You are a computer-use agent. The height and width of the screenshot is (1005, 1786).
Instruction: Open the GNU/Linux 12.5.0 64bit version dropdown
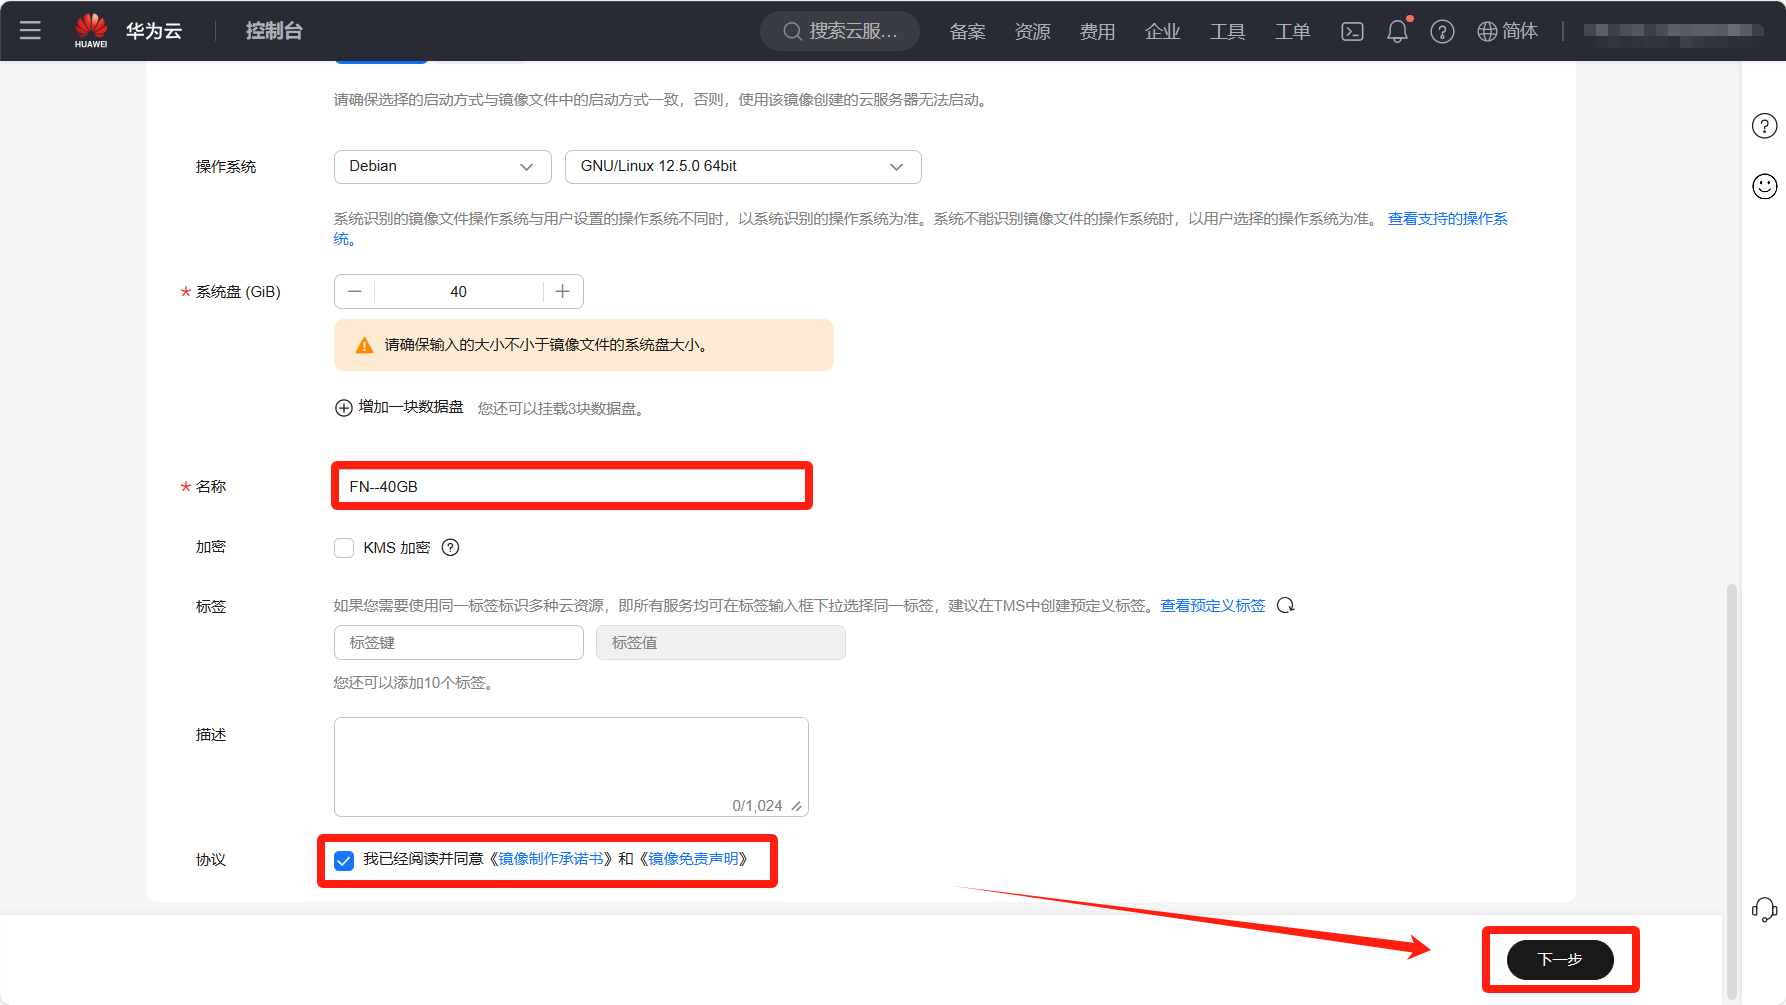pos(742,167)
